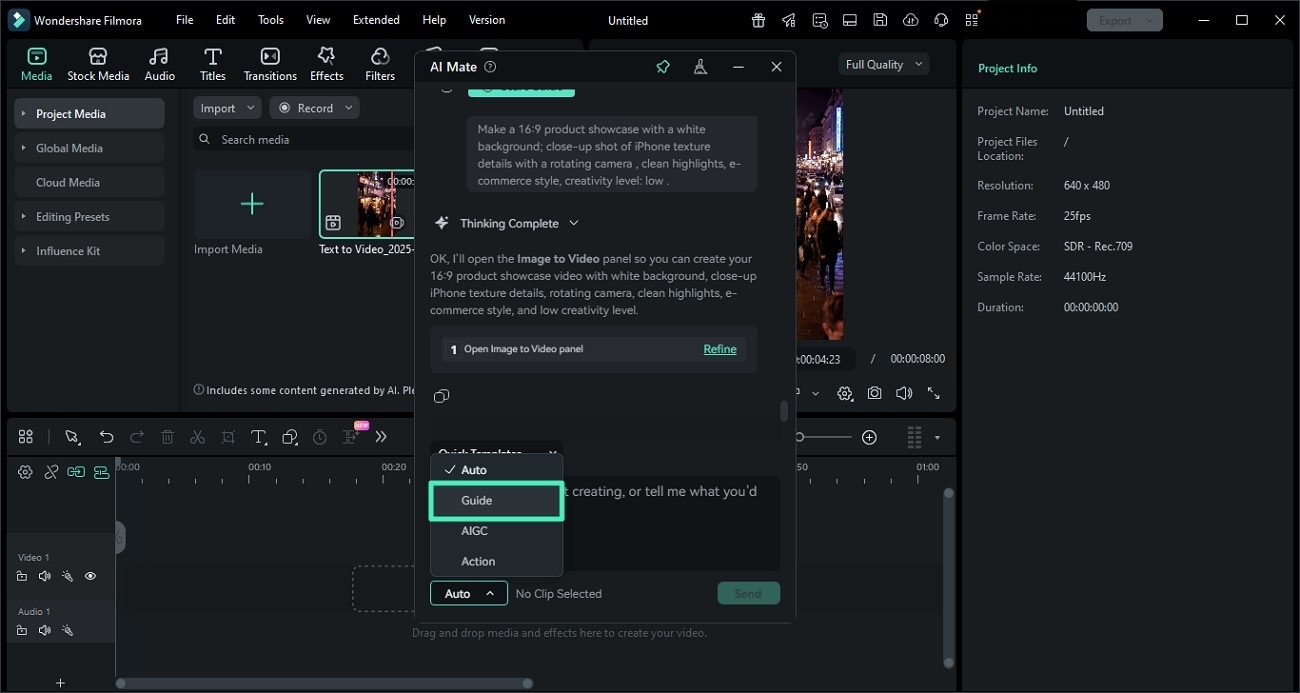
Task: Click the shapes overlay tool icon
Action: pos(289,437)
